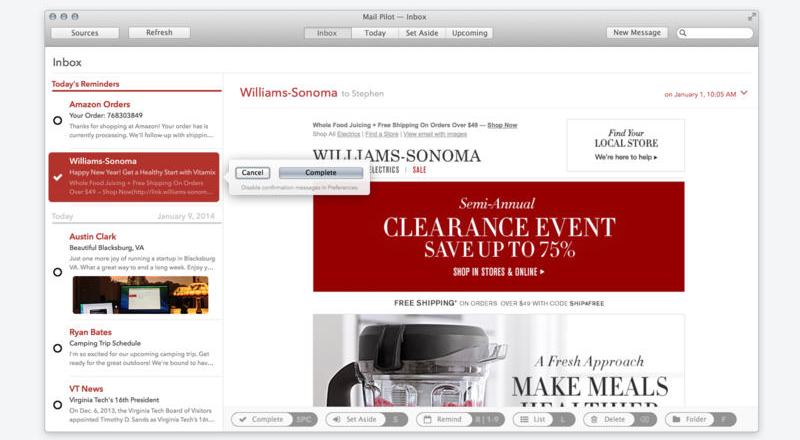800x440 pixels.
Task: Click the Complete SPC shortcut badge
Action: coord(304,420)
